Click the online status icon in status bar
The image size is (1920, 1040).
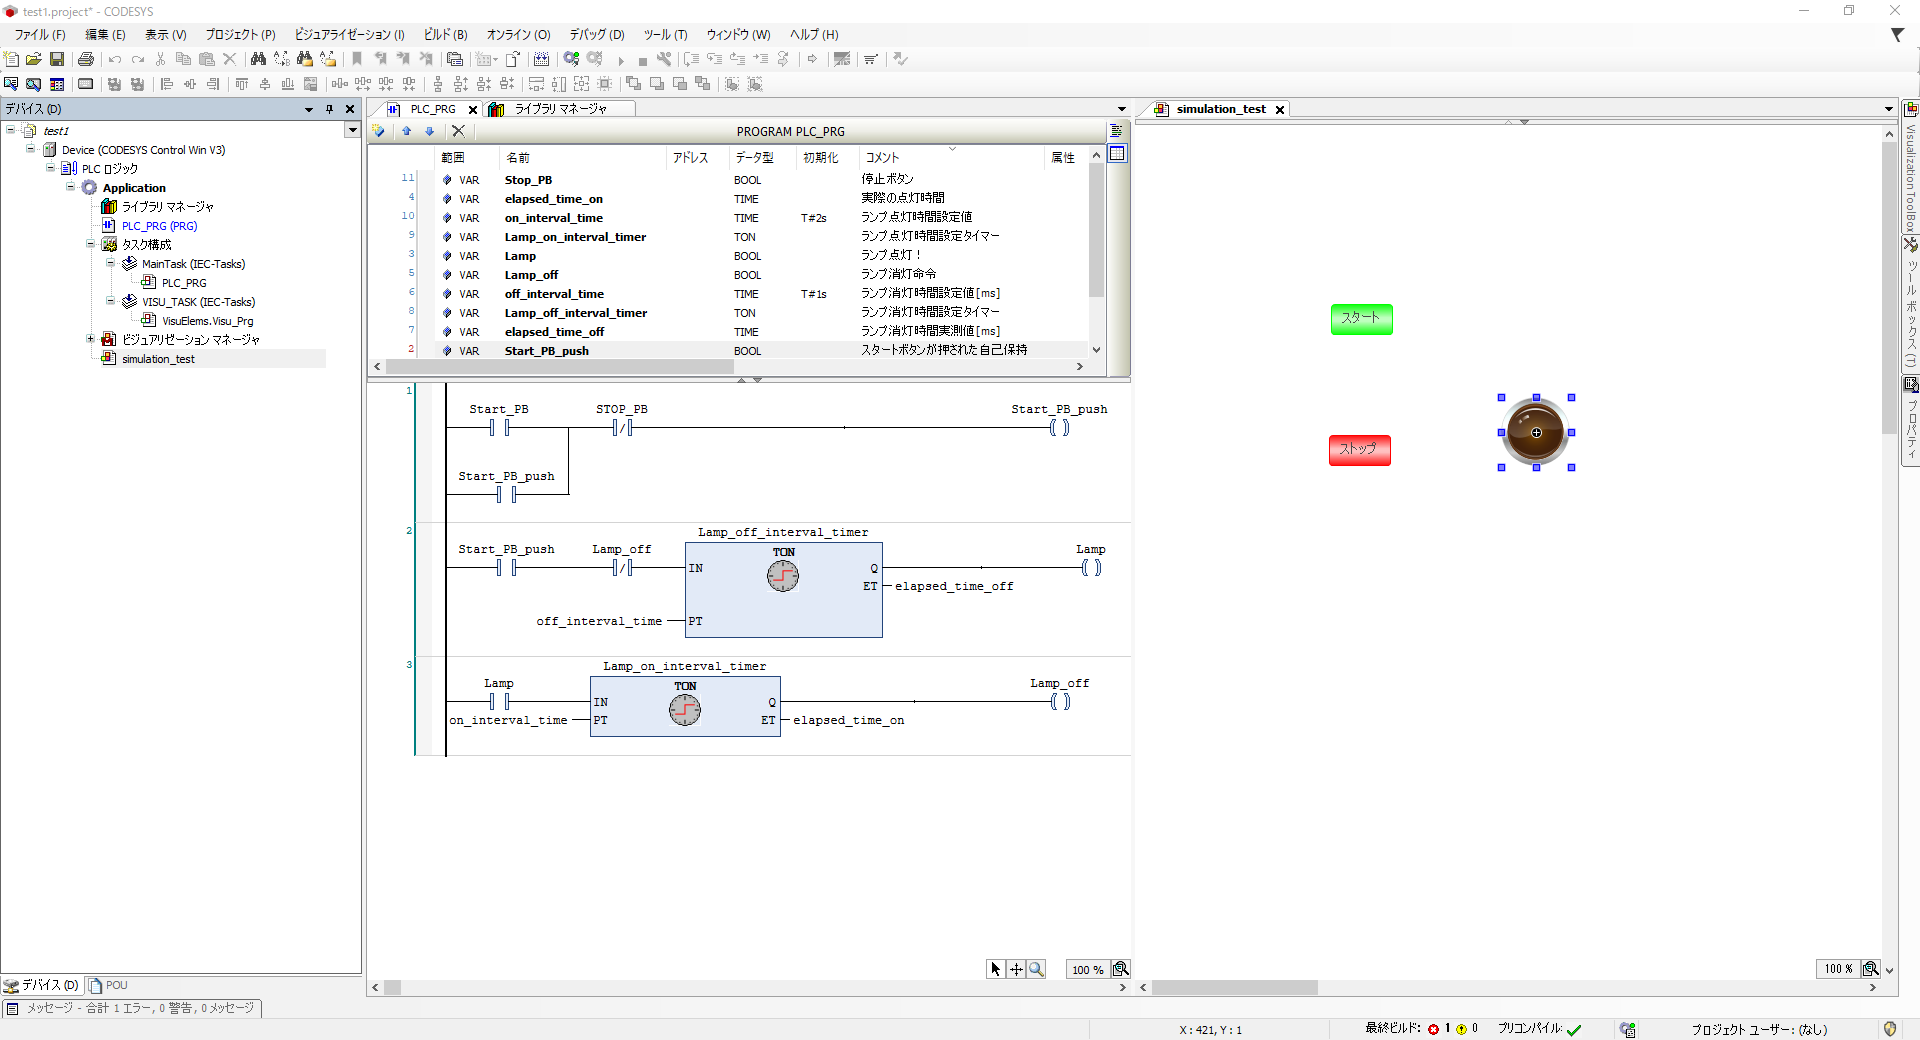(1628, 1029)
